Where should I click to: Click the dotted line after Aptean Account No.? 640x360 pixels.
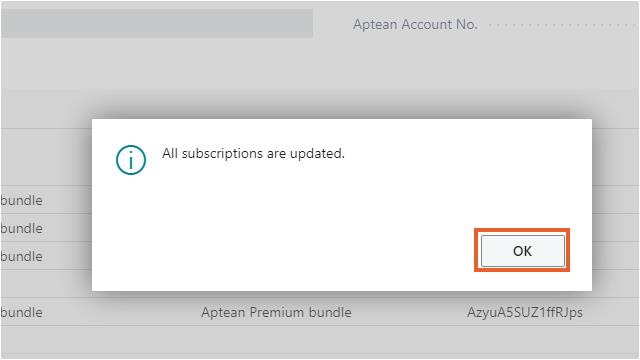tap(562, 26)
